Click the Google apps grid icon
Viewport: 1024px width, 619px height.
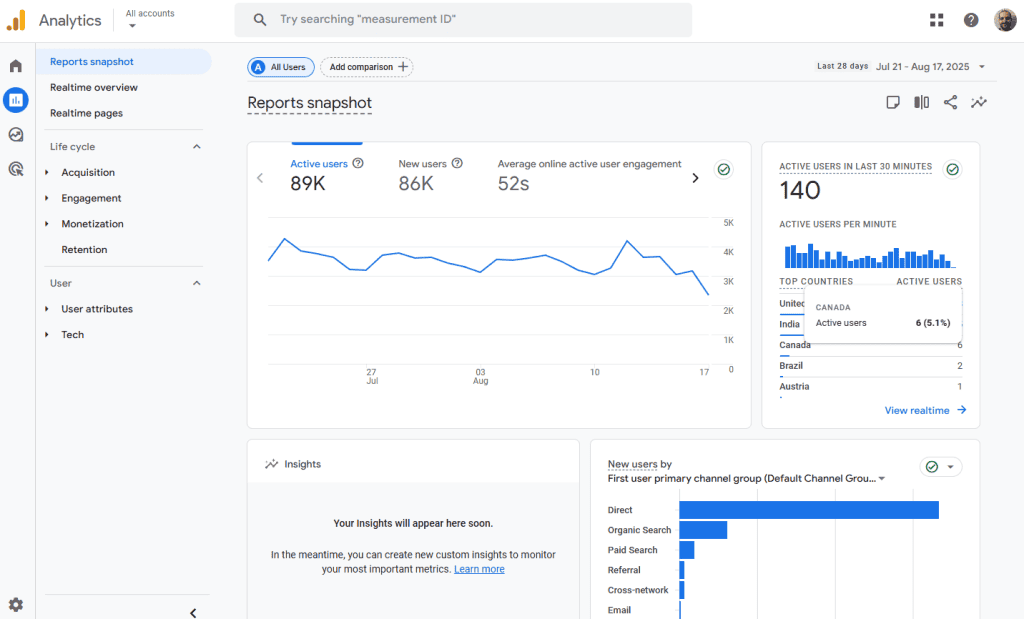pyautogui.click(x=936, y=20)
